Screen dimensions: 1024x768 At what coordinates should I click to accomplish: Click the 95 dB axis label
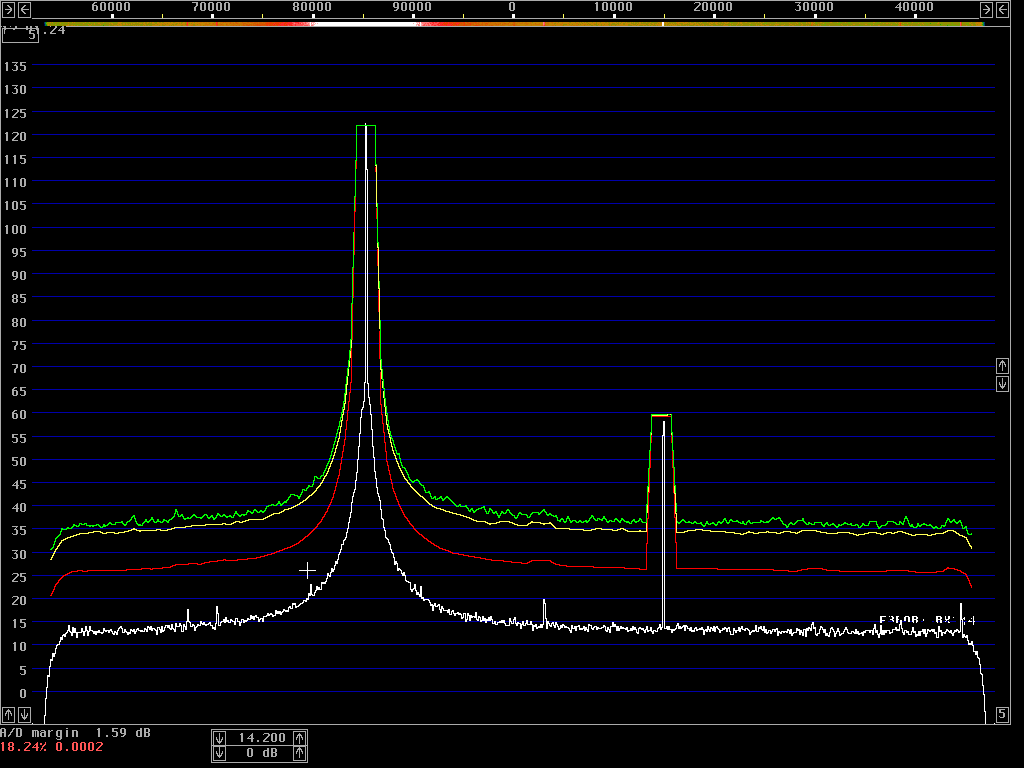(x=19, y=252)
